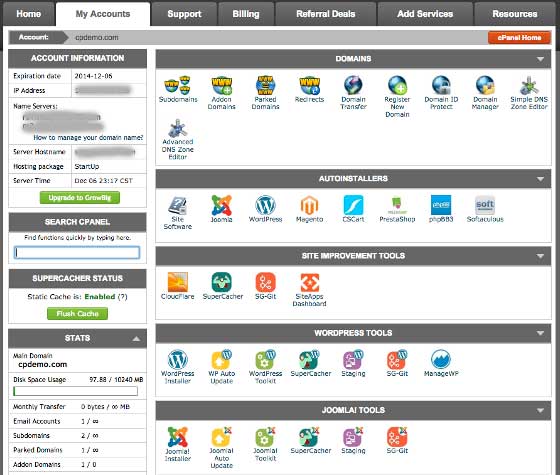Open ManageWP
The width and height of the screenshot is (560, 475).
[x=441, y=363]
